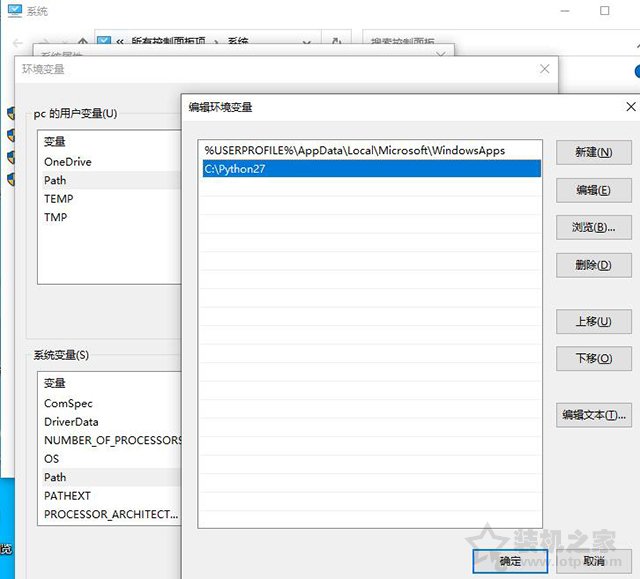
Task: Confirm with the 确定 button
Action: coord(510,561)
